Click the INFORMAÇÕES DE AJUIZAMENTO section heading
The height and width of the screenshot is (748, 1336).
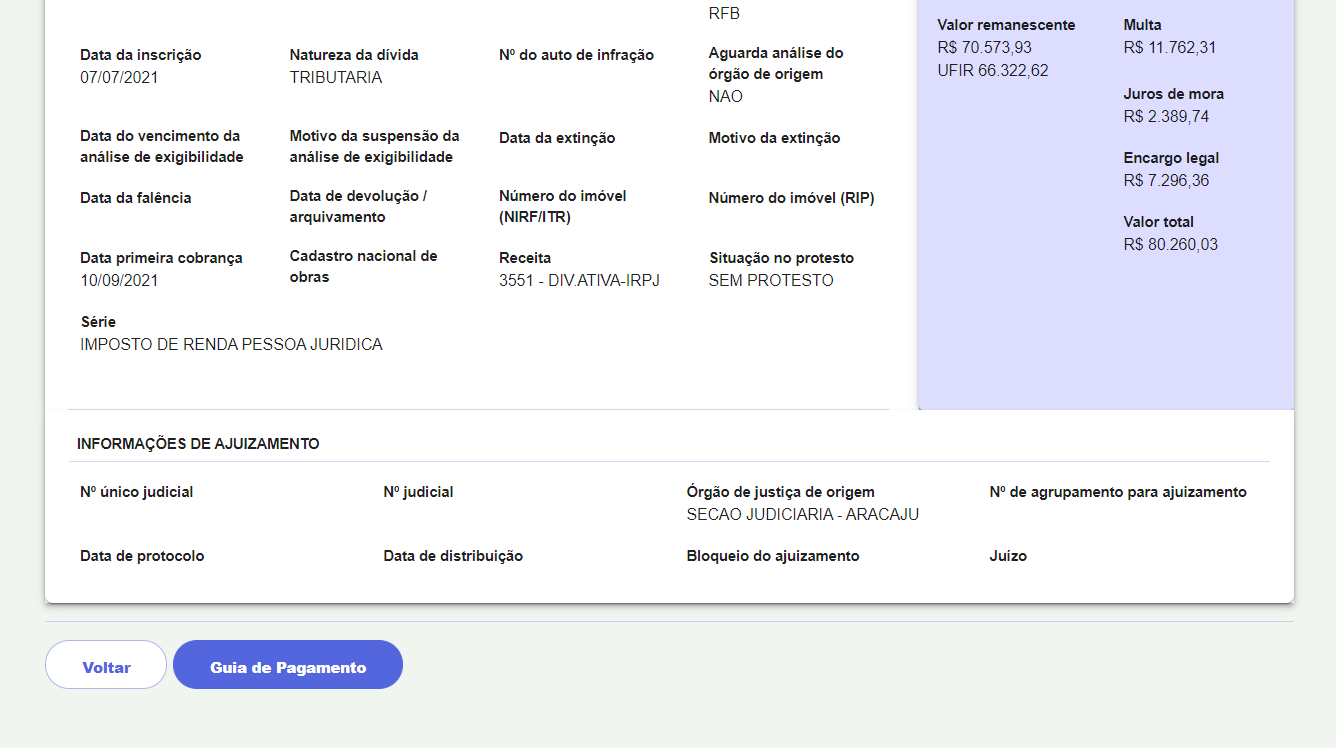pos(198,444)
